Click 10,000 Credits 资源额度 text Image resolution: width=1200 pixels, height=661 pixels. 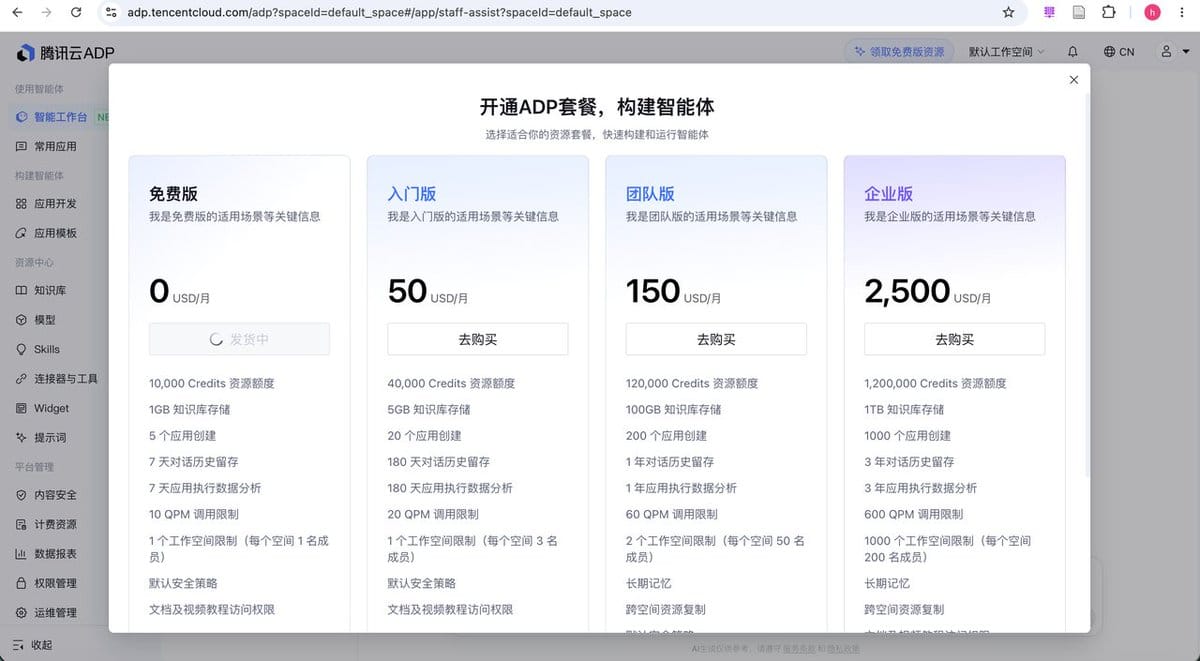click(x=211, y=383)
